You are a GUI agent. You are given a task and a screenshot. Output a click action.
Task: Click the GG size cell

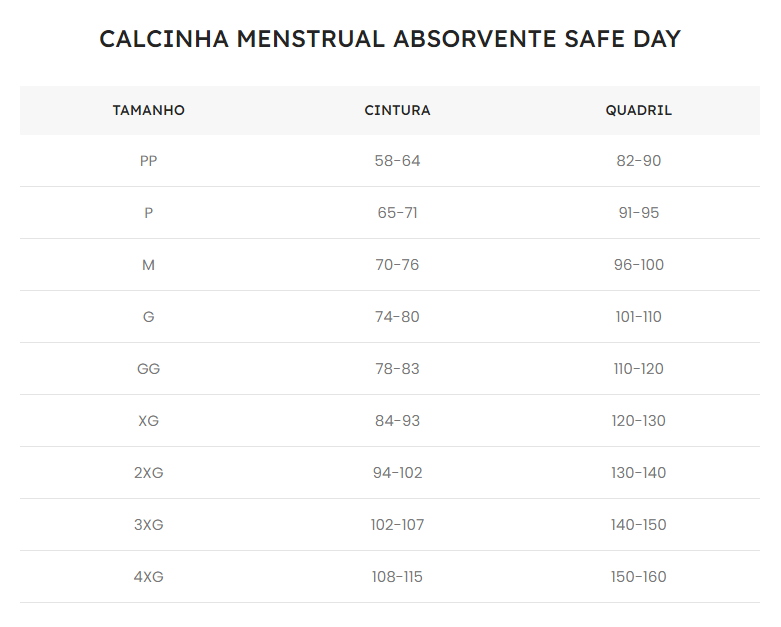point(148,369)
